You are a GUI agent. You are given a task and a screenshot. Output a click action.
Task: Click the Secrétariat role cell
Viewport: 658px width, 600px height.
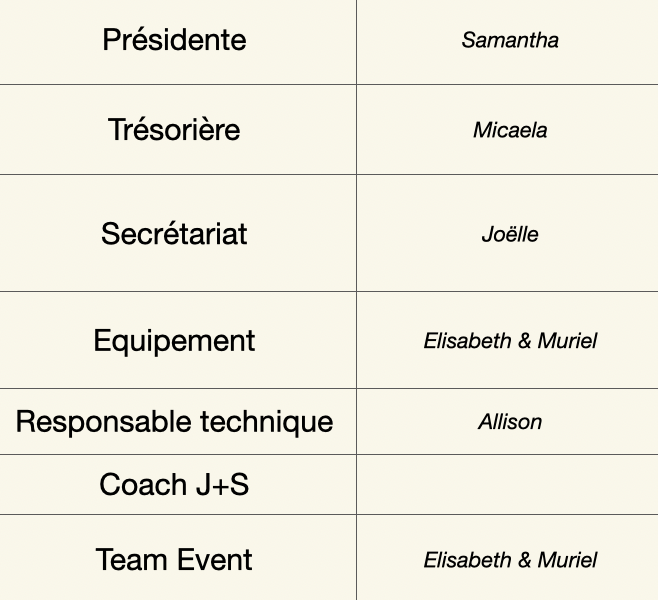[x=174, y=234]
